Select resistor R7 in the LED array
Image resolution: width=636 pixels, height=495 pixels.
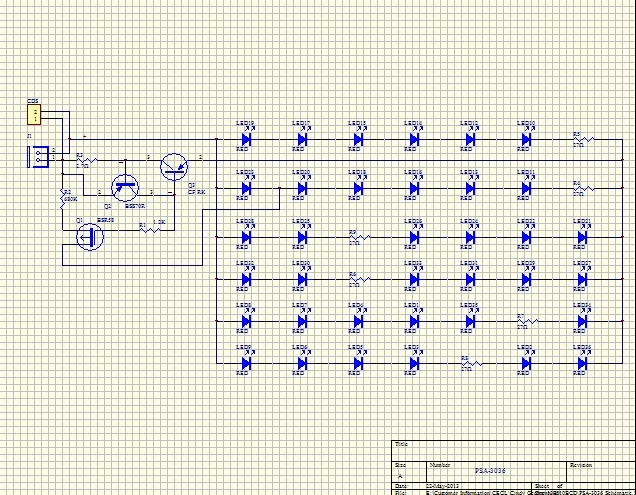pos(528,321)
